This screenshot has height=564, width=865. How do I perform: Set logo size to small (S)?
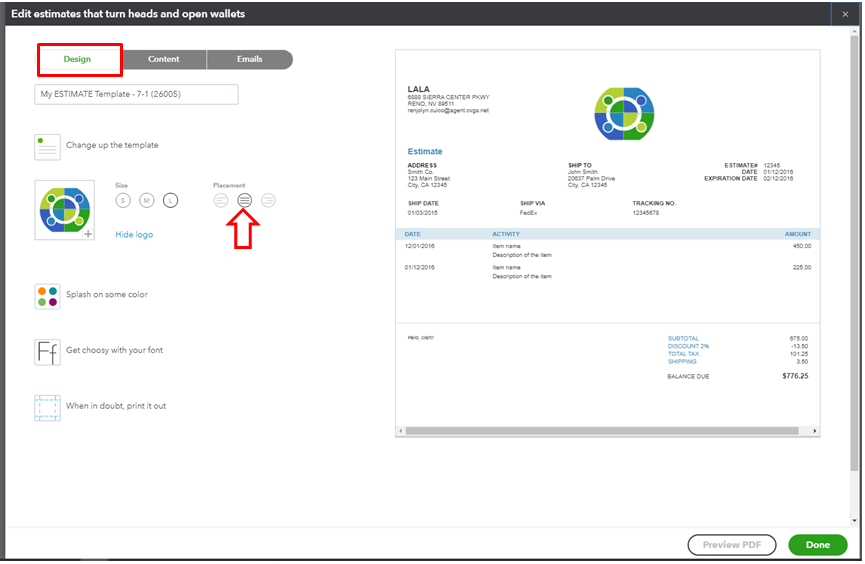[123, 200]
